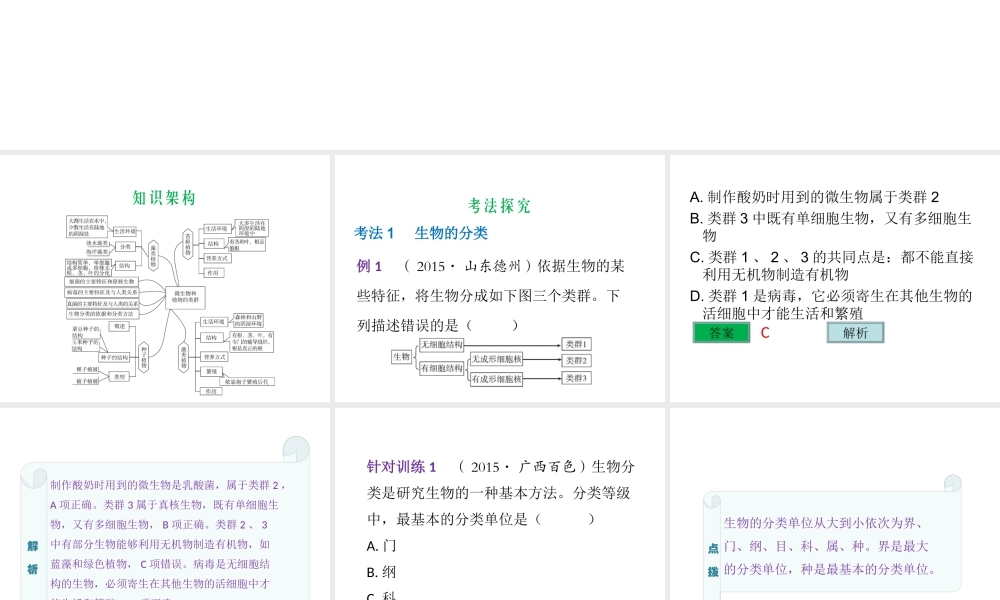Click the 类群1 box in diagram
Image resolution: width=1000 pixels, height=600 pixels.
coord(577,344)
